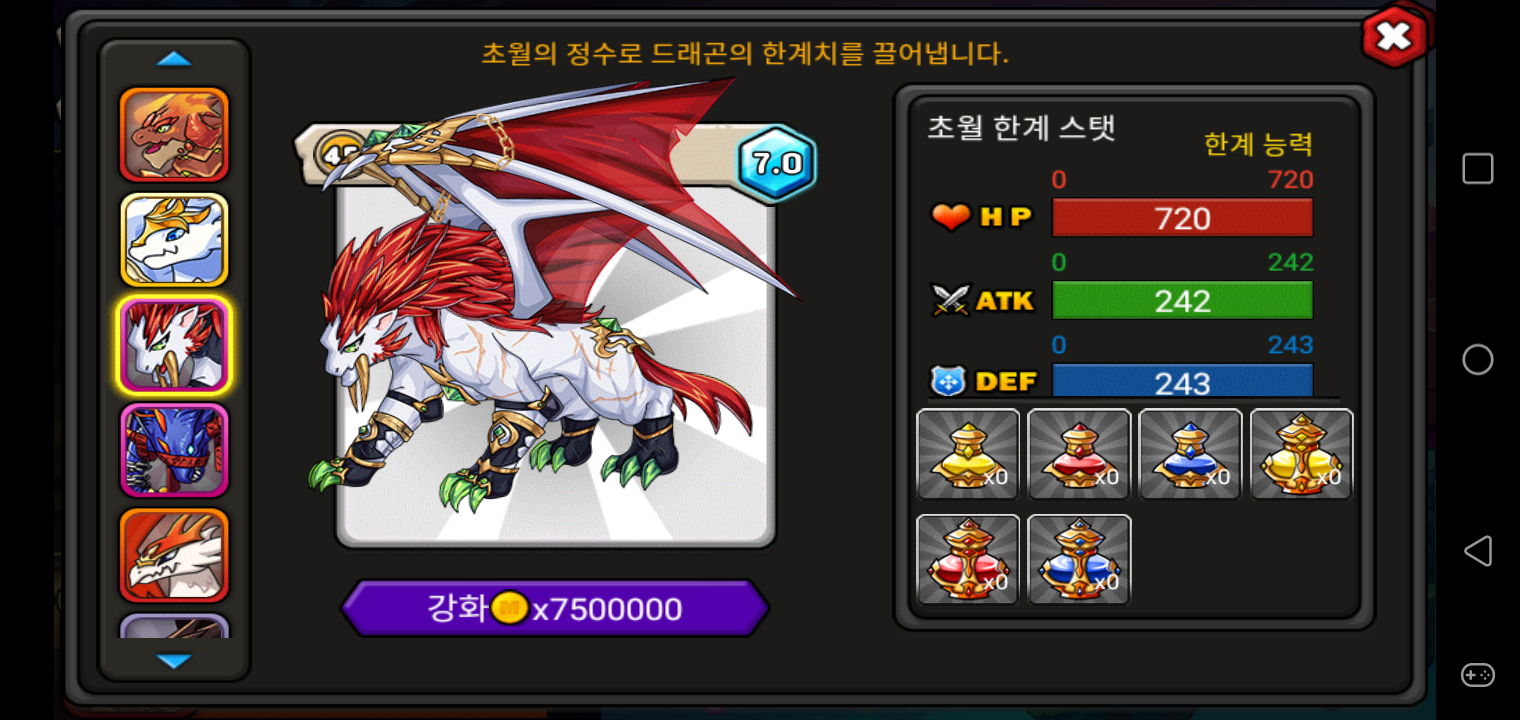Select the small red essence potion

(x=1079, y=454)
